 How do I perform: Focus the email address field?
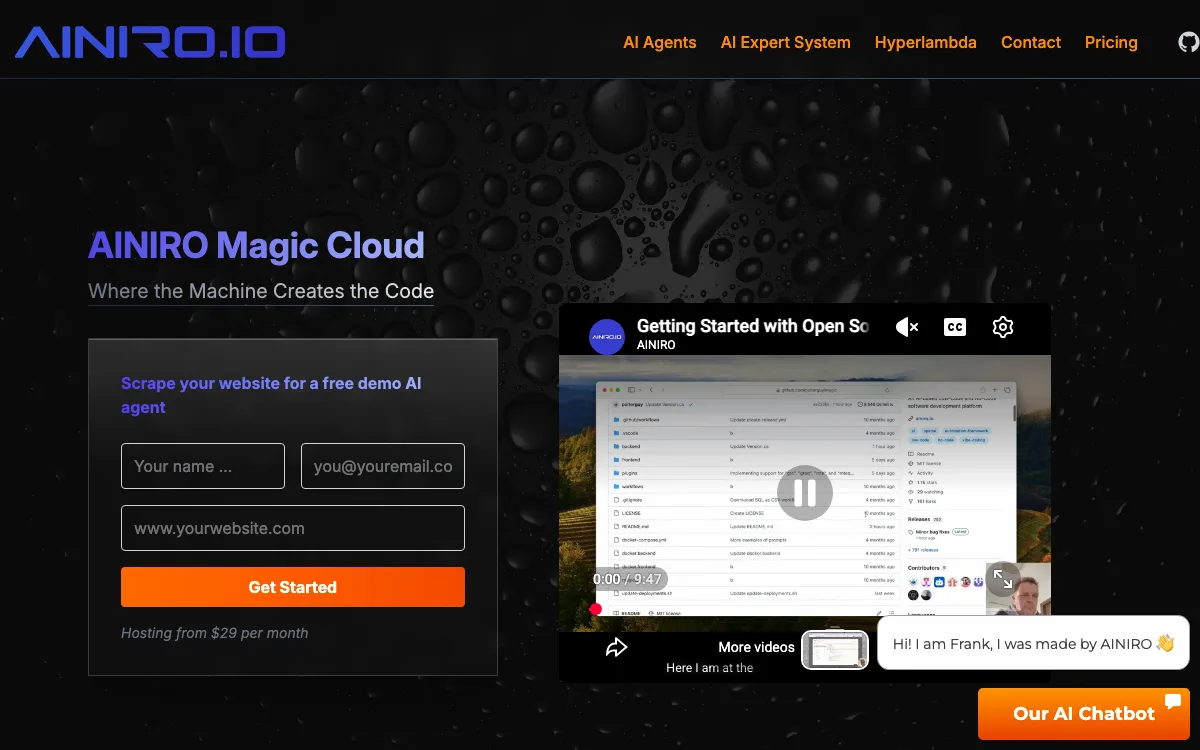[383, 466]
